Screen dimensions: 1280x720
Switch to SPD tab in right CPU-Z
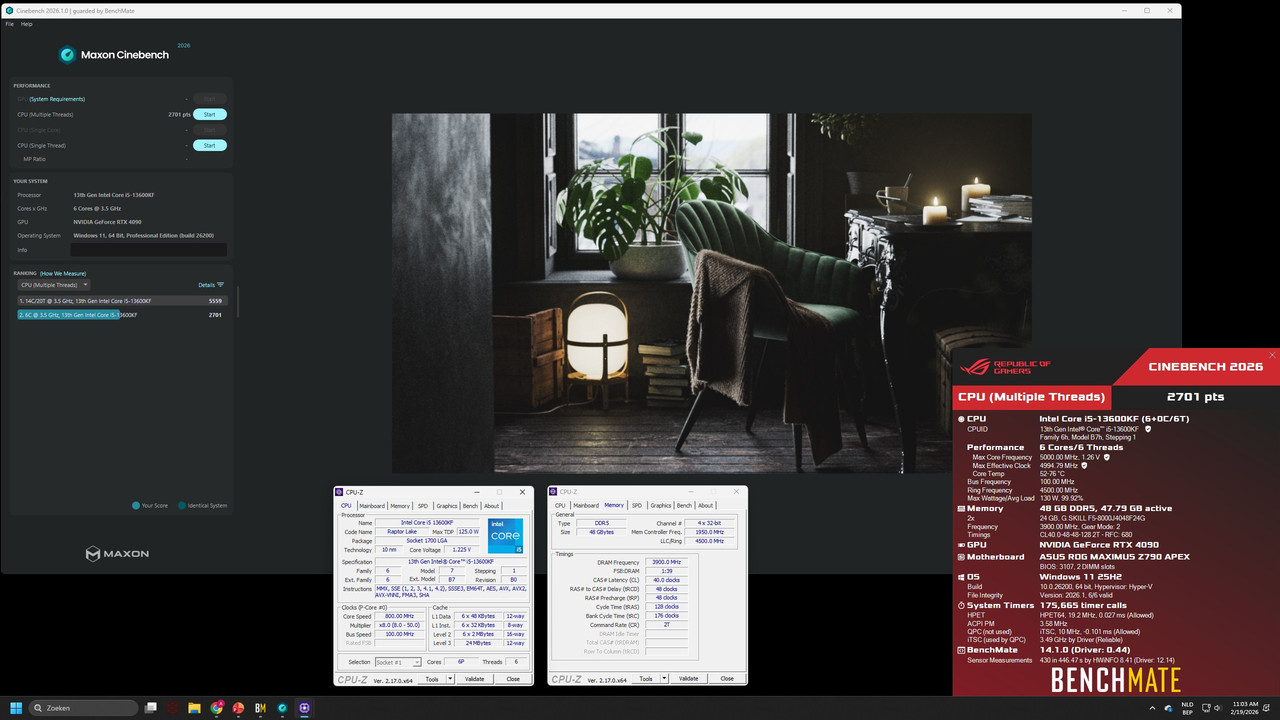coord(637,506)
